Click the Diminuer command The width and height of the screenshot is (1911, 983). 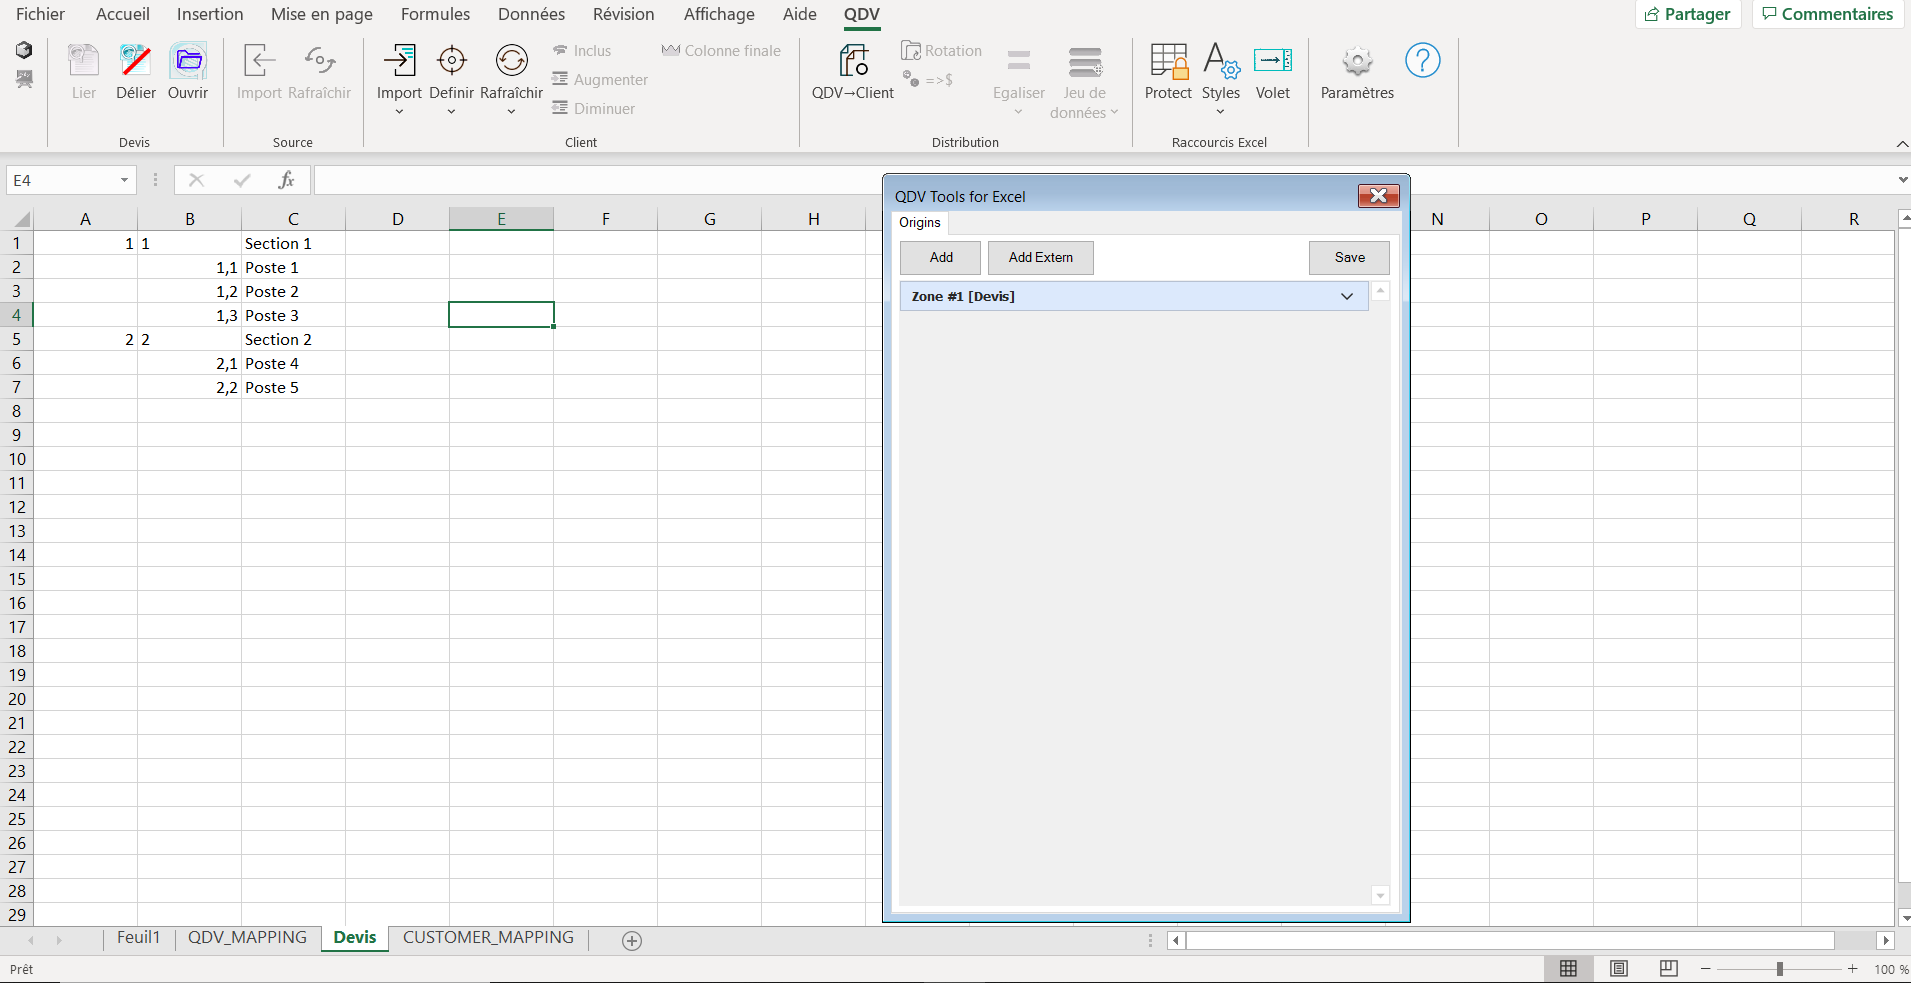(x=593, y=109)
